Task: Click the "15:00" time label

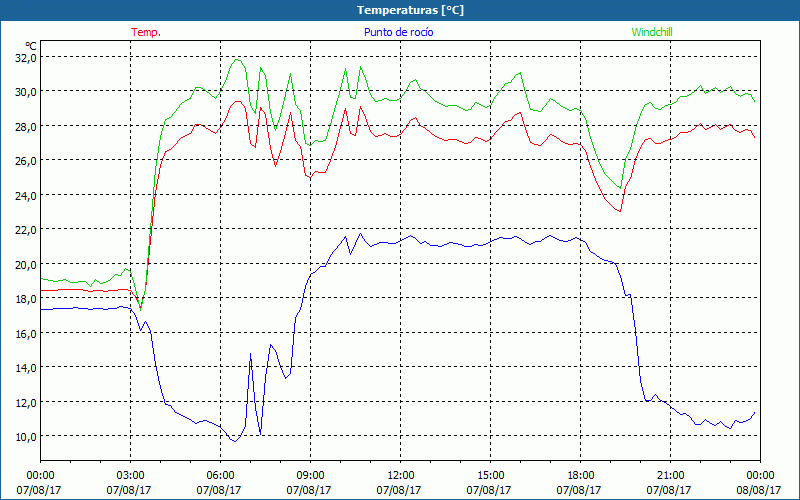Action: (490, 475)
